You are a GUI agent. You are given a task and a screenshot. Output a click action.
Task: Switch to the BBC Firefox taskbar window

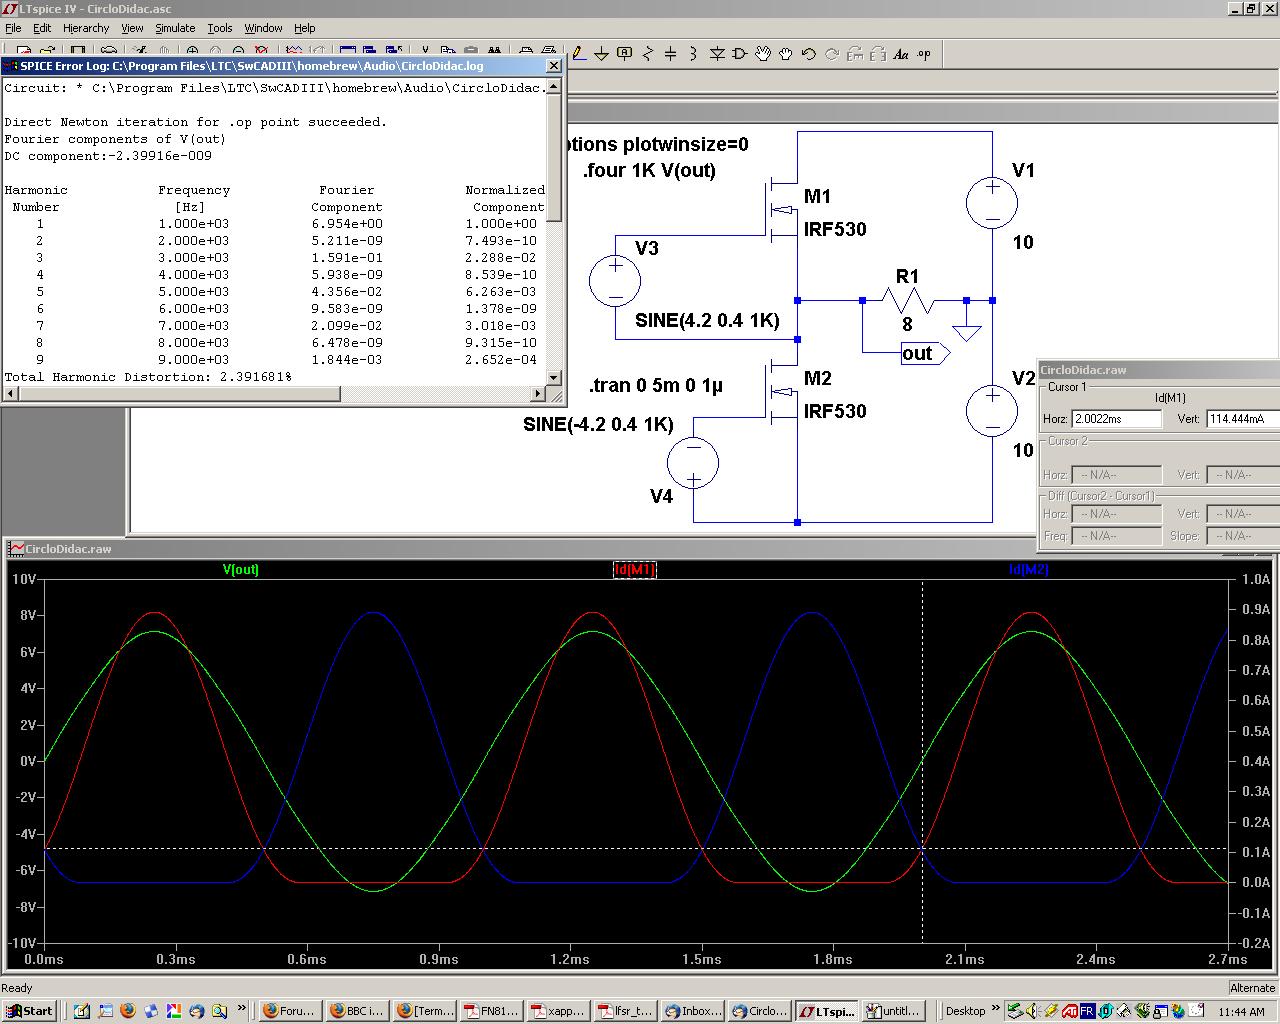pos(356,1011)
